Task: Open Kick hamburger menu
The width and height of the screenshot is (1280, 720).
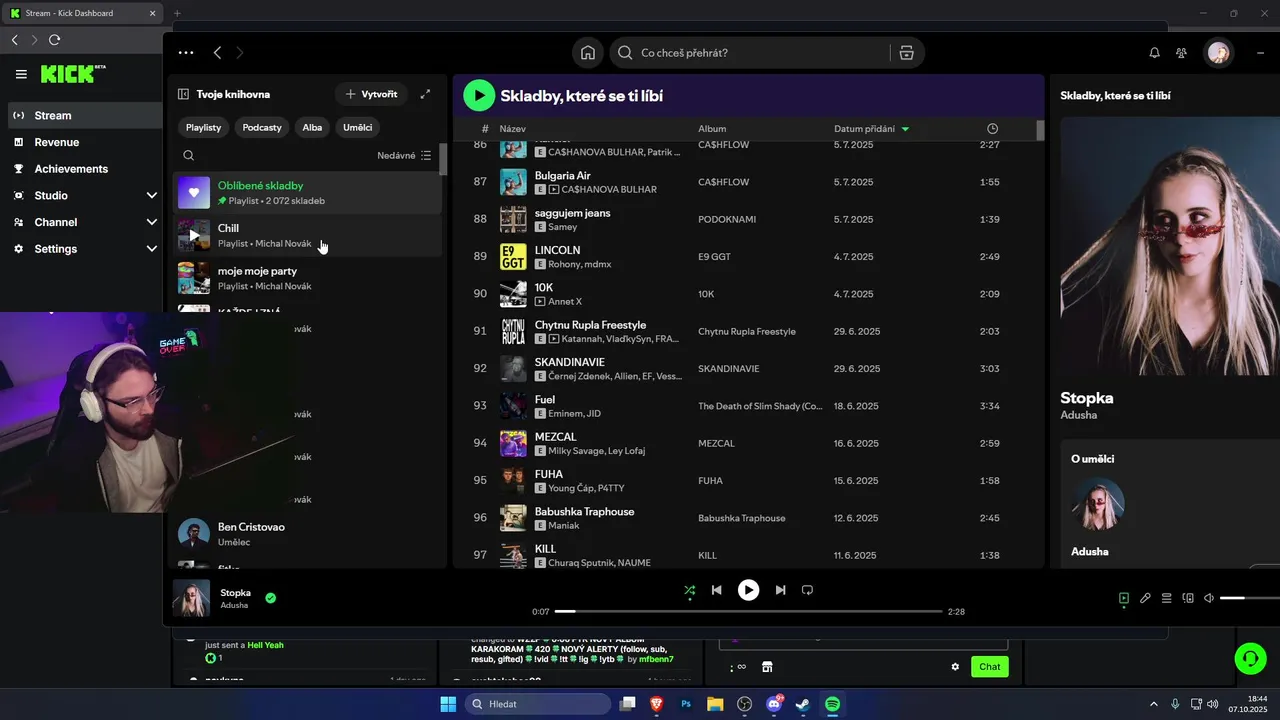Action: click(x=21, y=74)
